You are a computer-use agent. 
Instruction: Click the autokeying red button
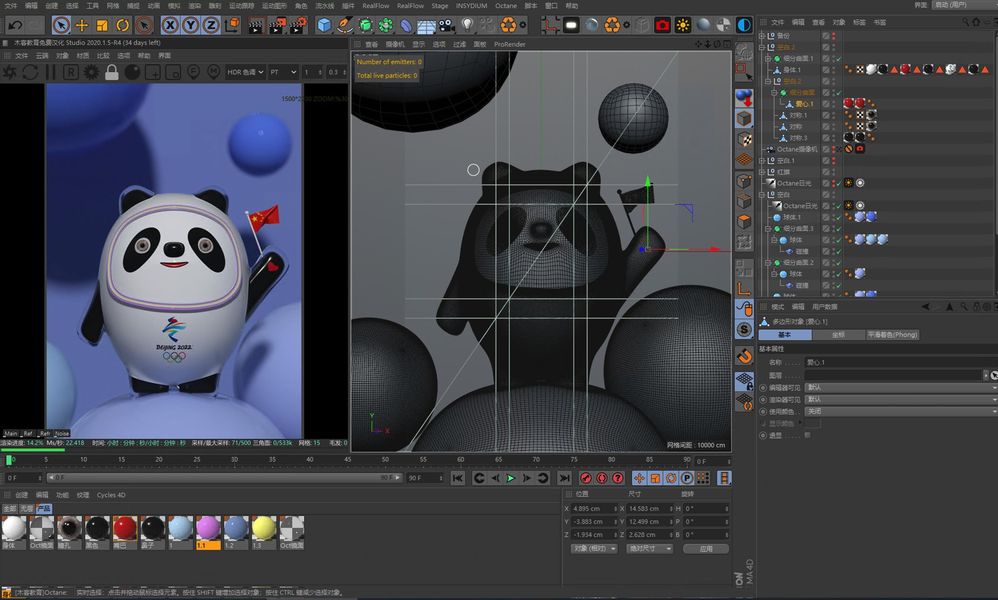tap(601, 478)
